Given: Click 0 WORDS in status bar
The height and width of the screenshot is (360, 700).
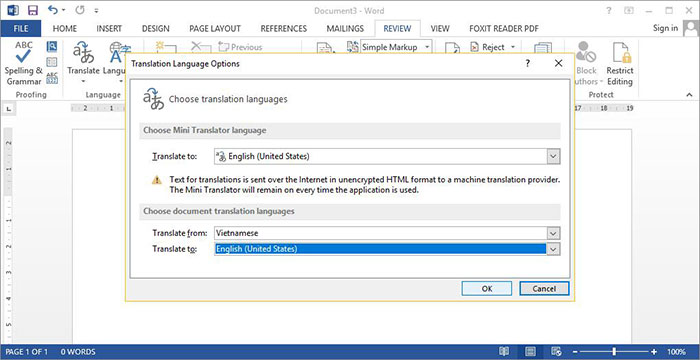Looking at the screenshot, I should (78, 352).
